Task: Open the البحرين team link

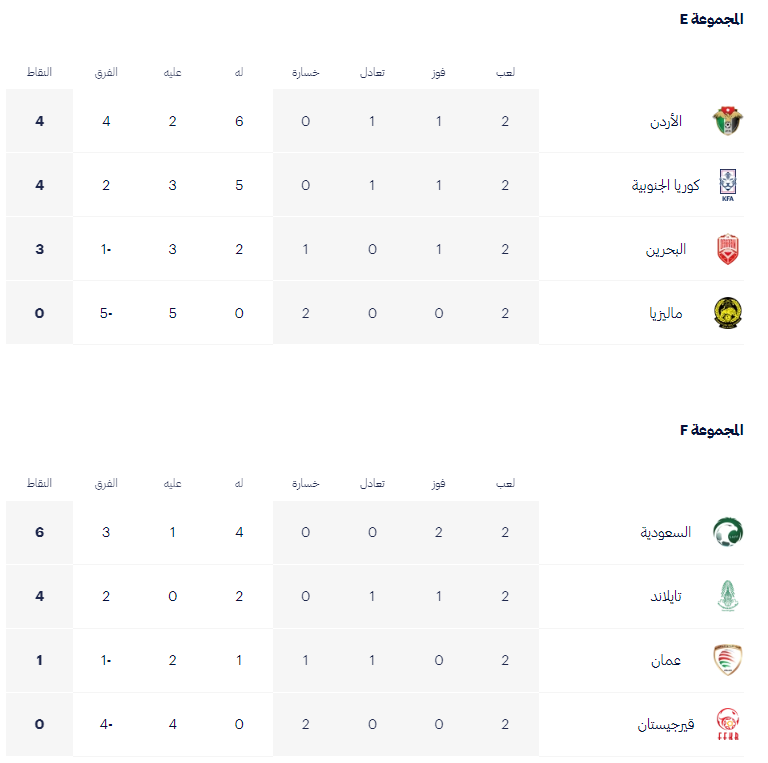Action: coord(666,249)
